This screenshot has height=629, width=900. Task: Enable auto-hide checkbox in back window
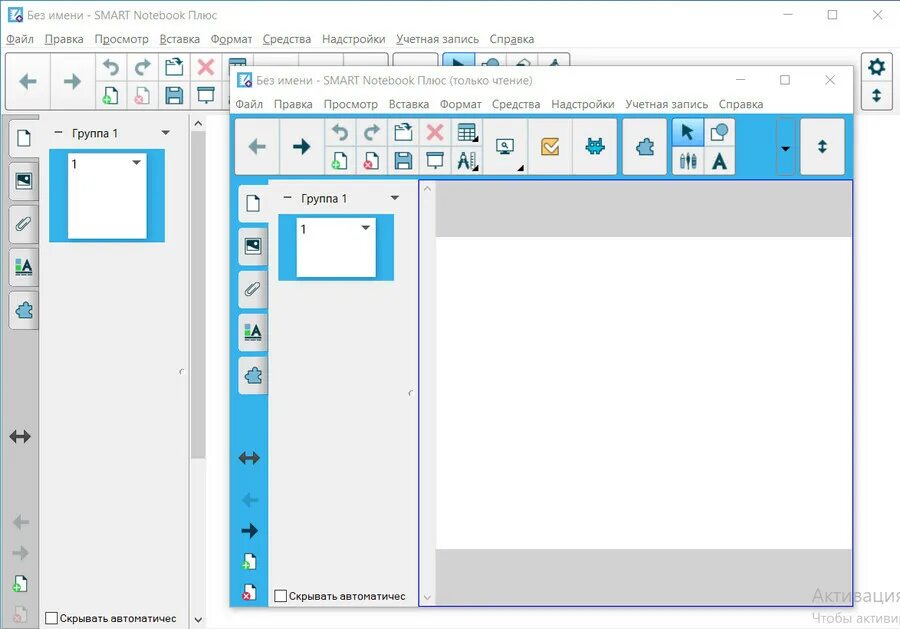(52, 618)
